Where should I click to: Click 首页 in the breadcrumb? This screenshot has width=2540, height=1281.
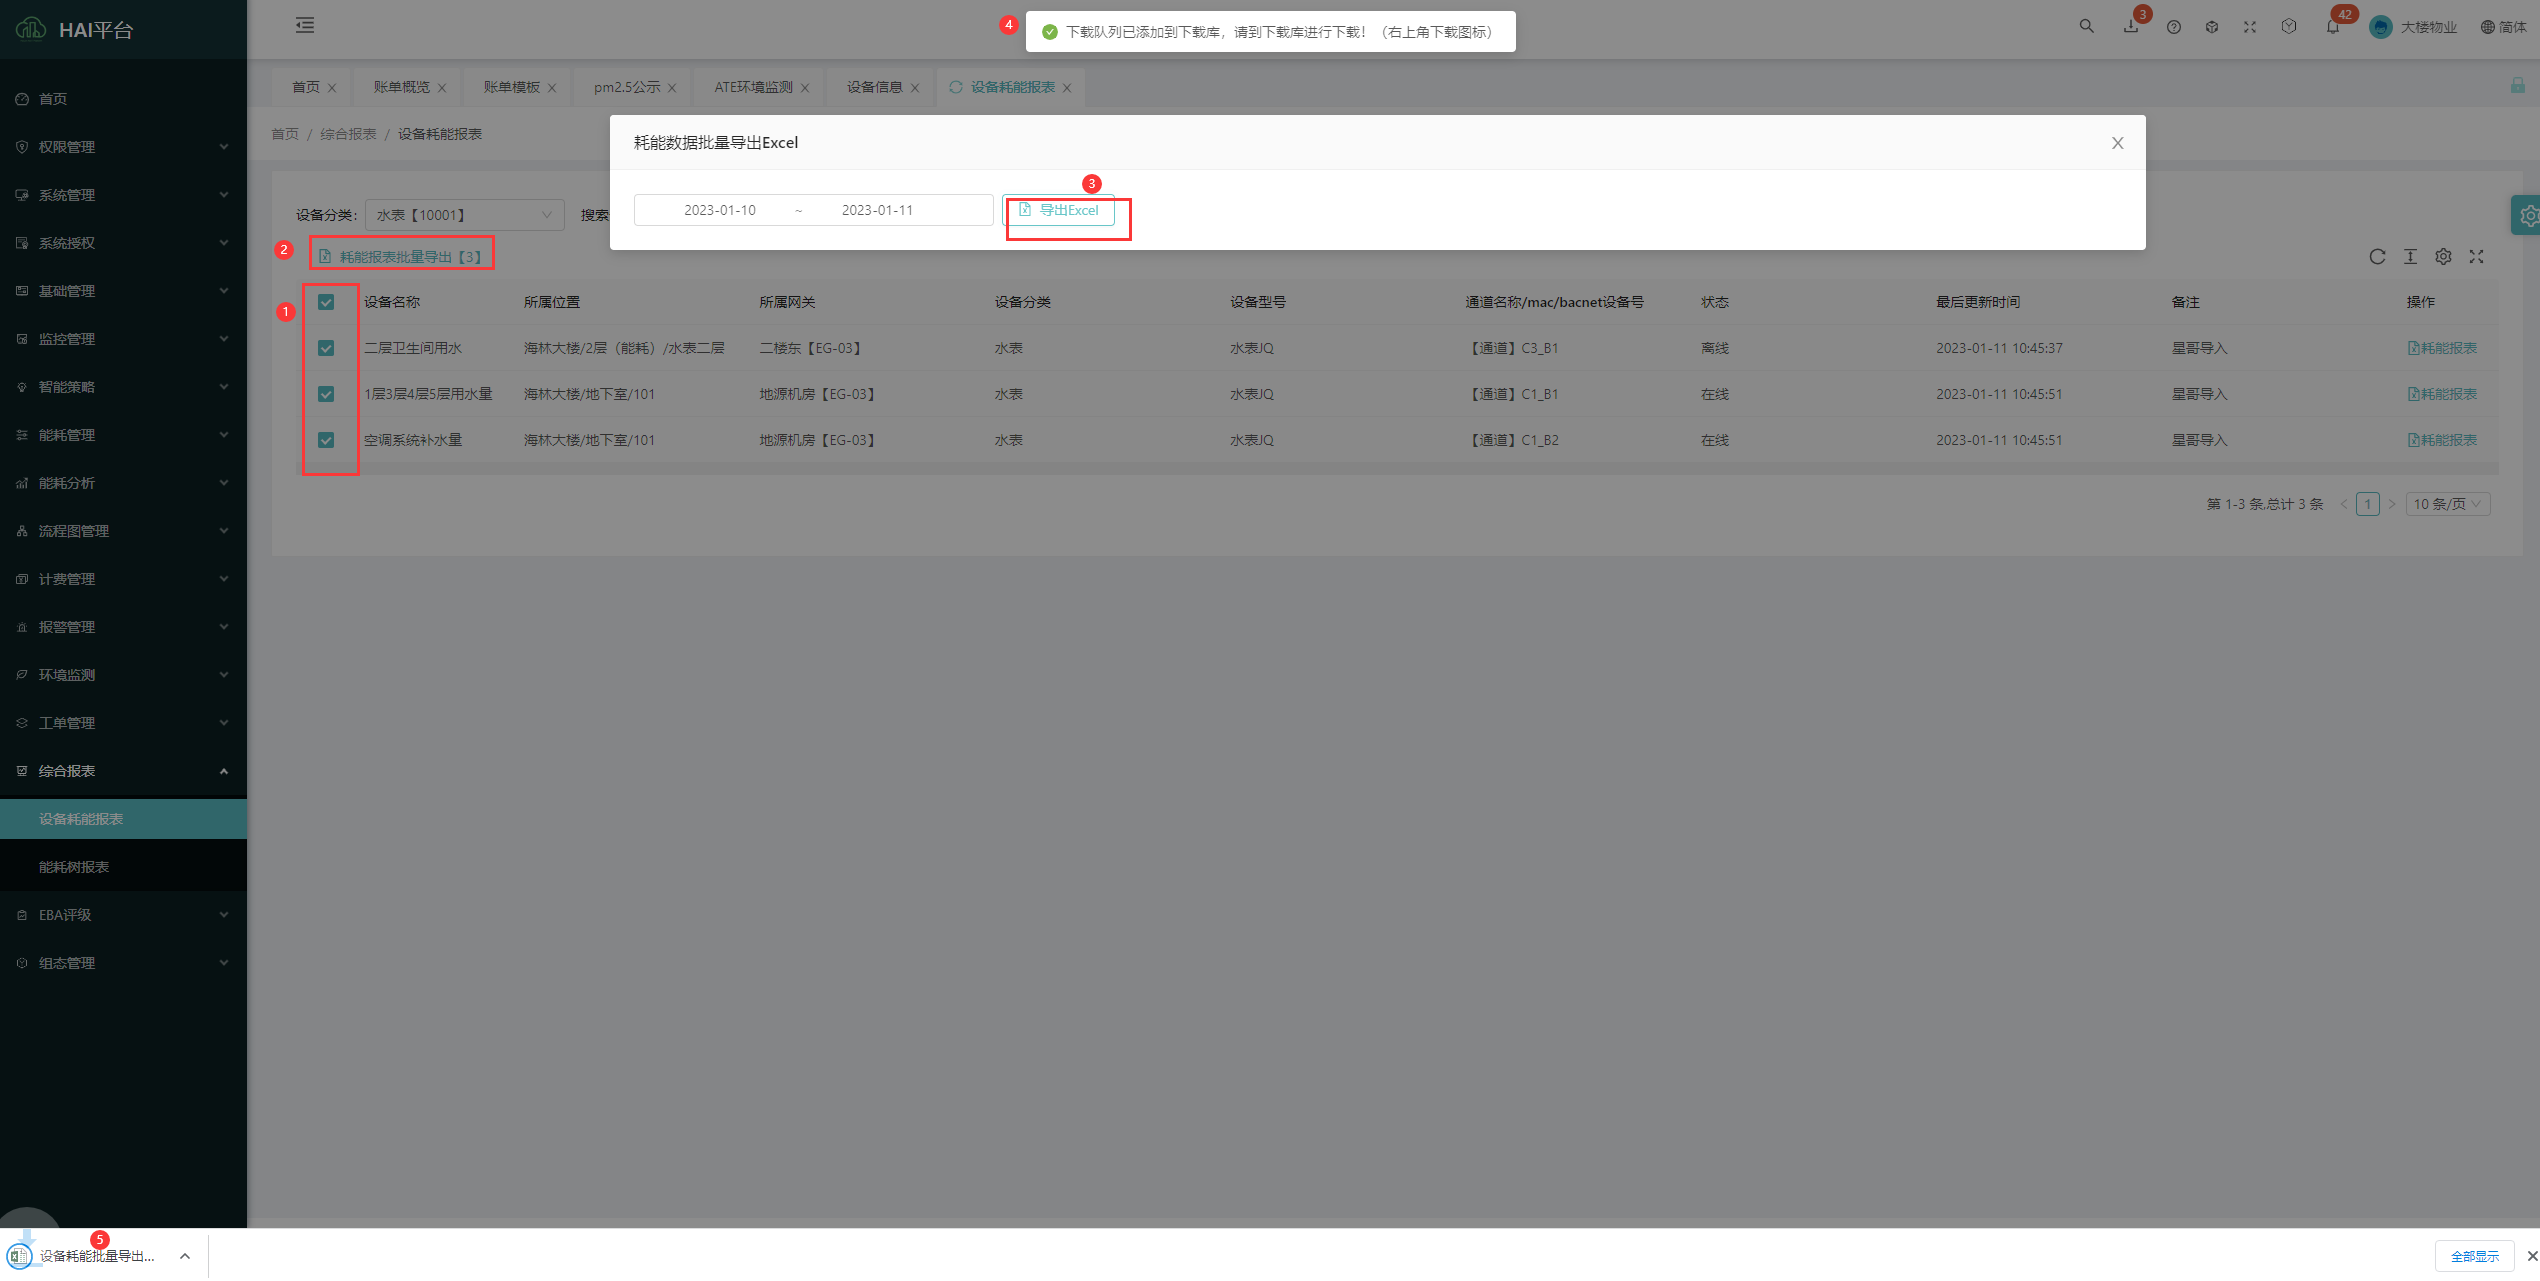[285, 134]
